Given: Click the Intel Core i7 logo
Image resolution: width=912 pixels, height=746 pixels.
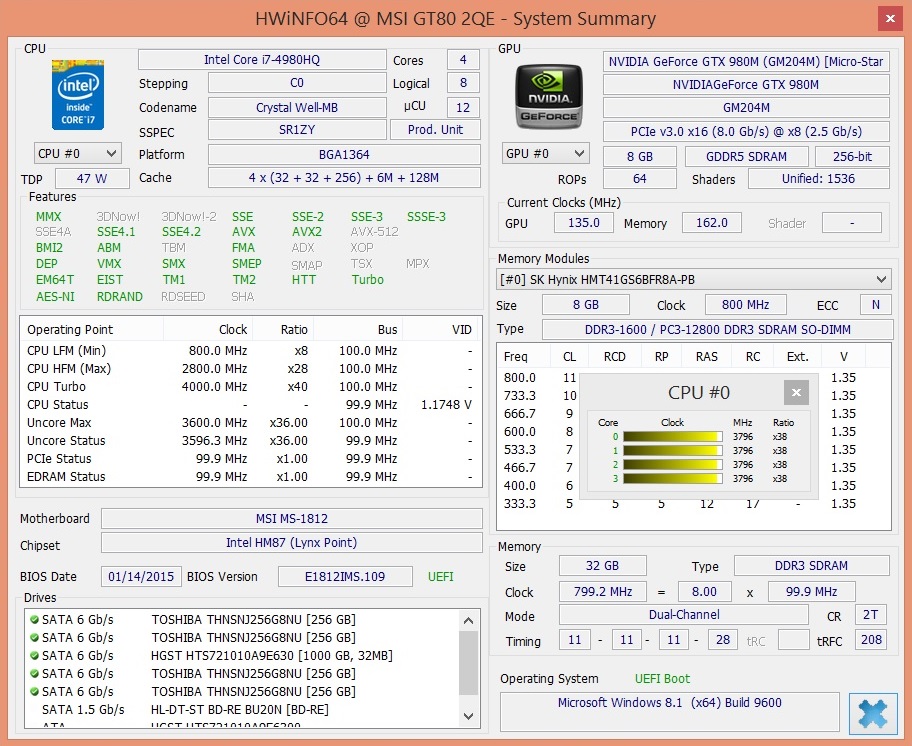Looking at the screenshot, I should point(78,94).
